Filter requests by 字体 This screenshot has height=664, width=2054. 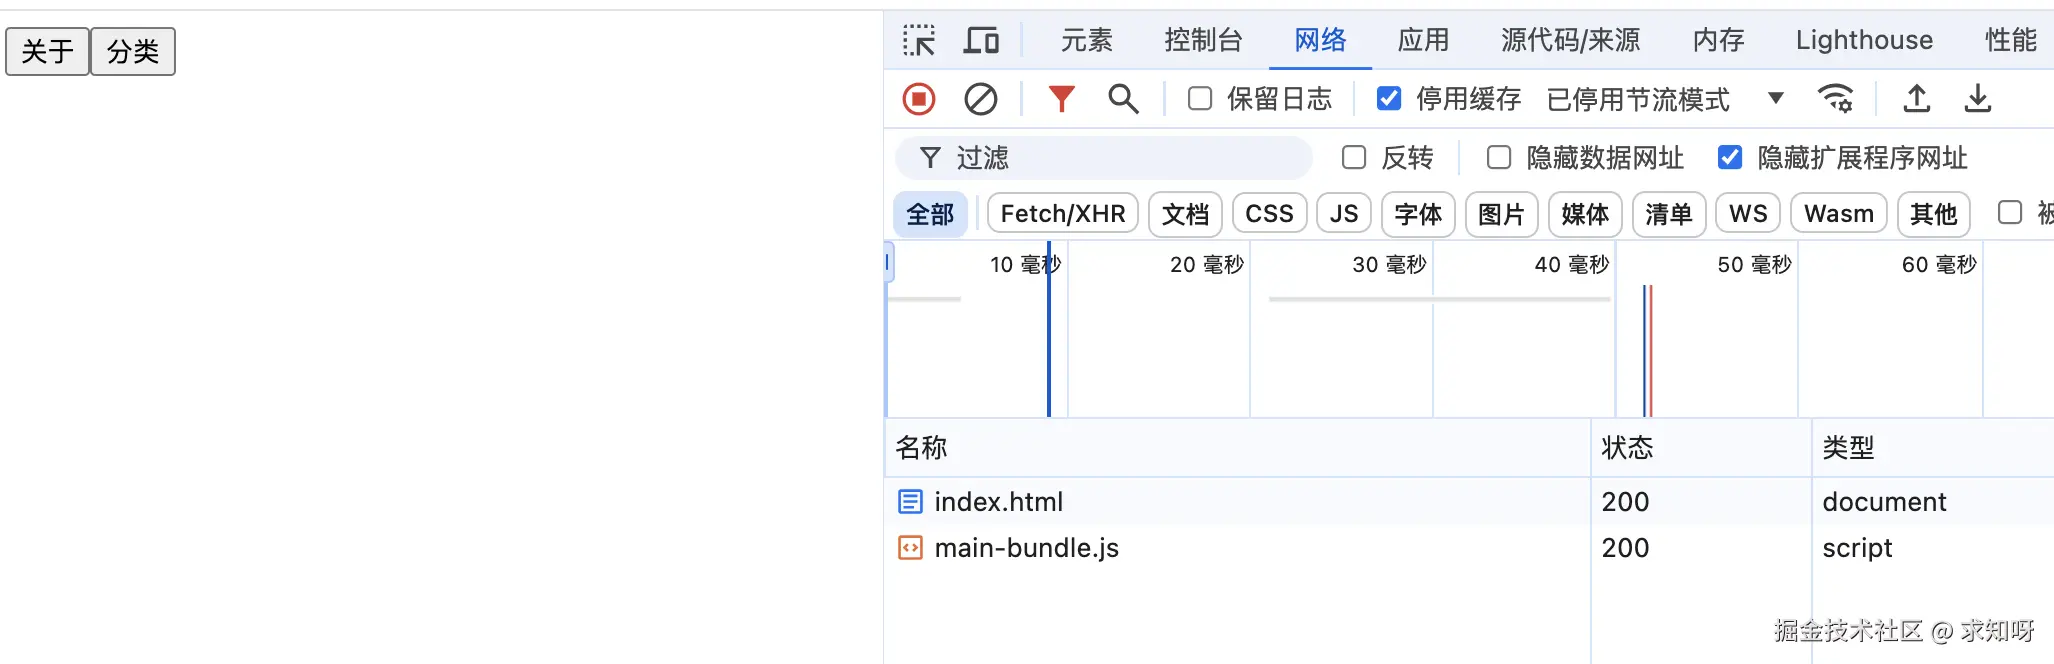click(x=1418, y=214)
